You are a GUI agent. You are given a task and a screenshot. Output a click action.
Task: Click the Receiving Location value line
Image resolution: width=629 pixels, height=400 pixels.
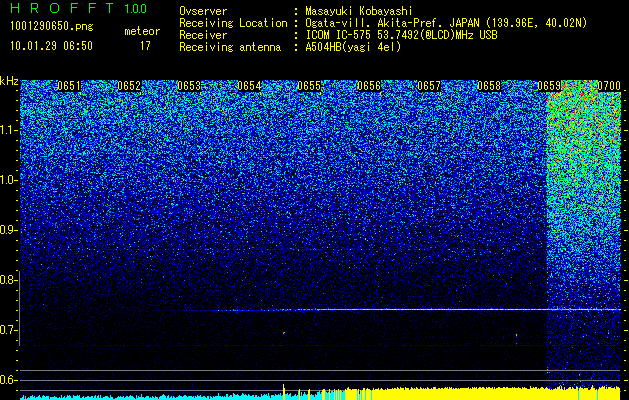tap(446, 23)
